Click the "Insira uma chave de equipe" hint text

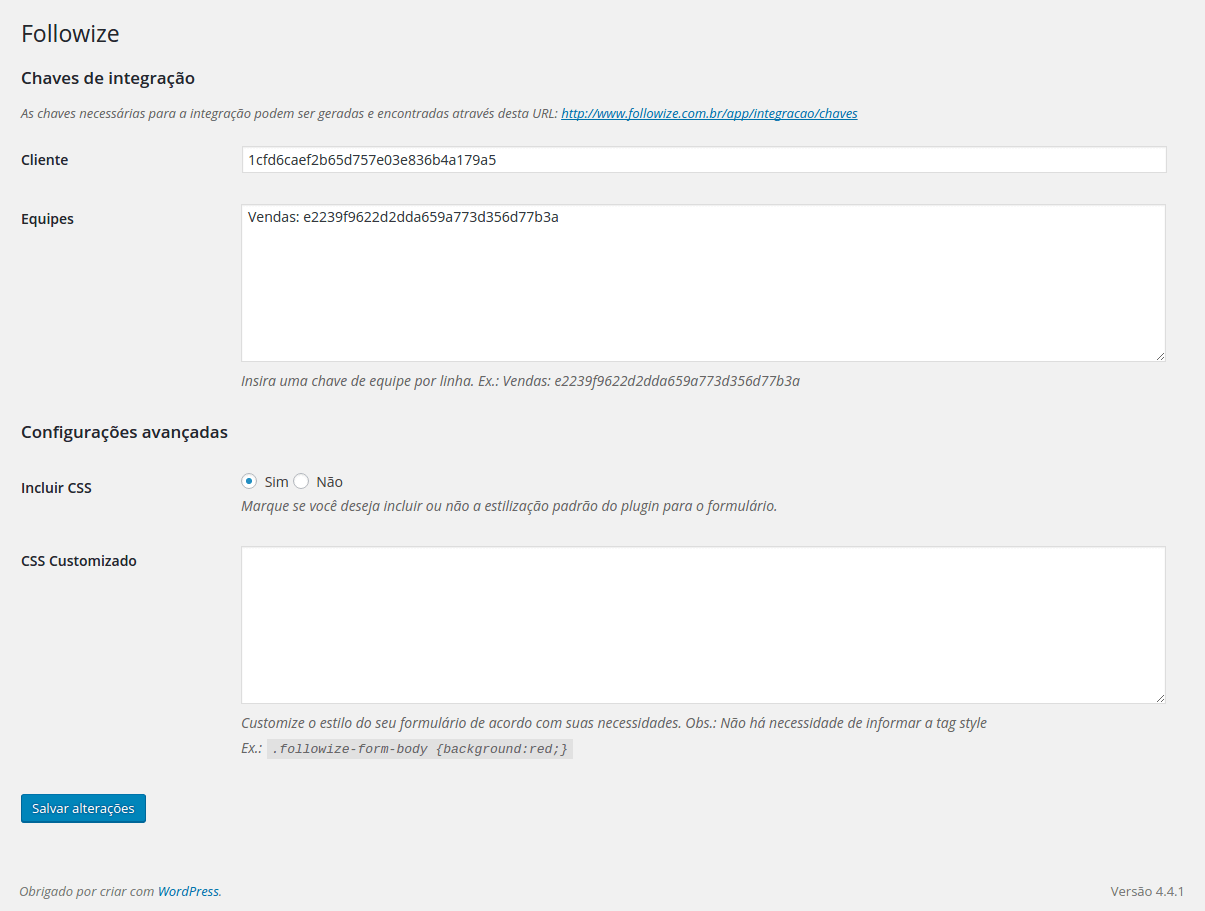point(520,381)
